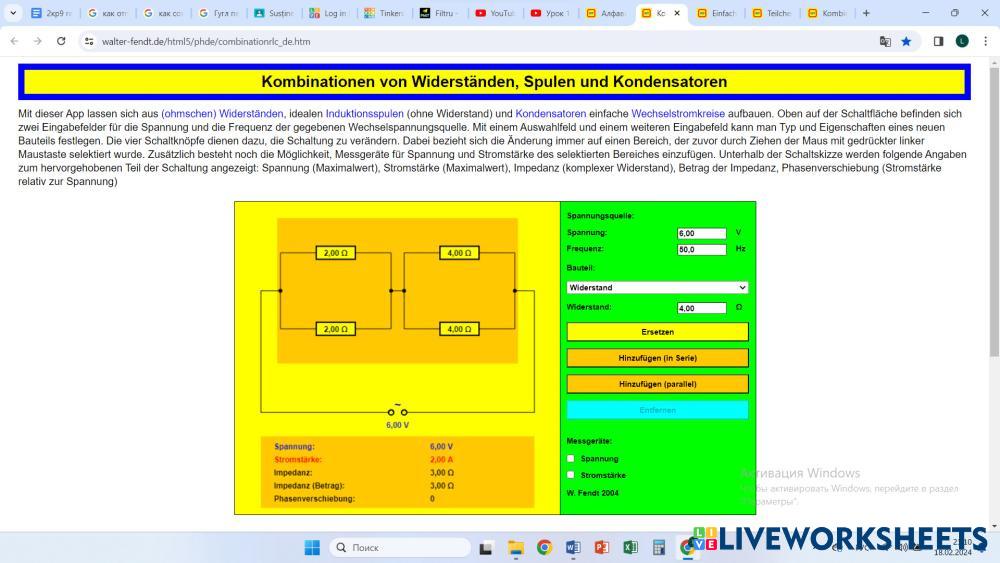Click the Frequenz input field
Image resolution: width=1000 pixels, height=563 pixels.
tap(701, 249)
